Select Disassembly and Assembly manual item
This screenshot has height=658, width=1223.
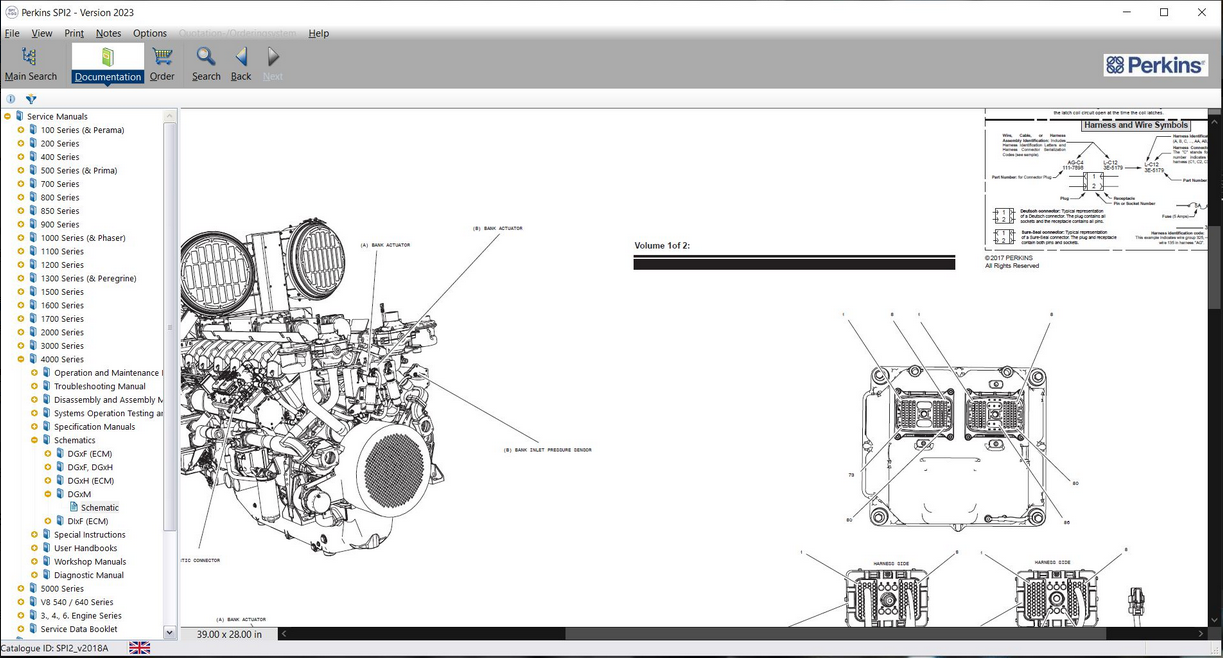point(107,400)
